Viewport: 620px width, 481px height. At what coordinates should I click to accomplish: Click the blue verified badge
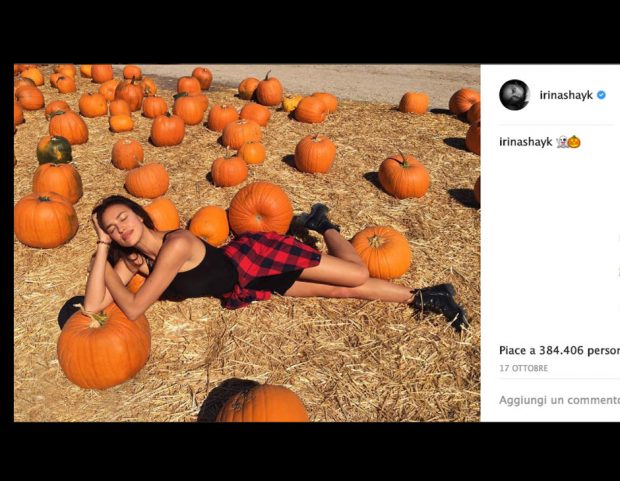click(601, 95)
